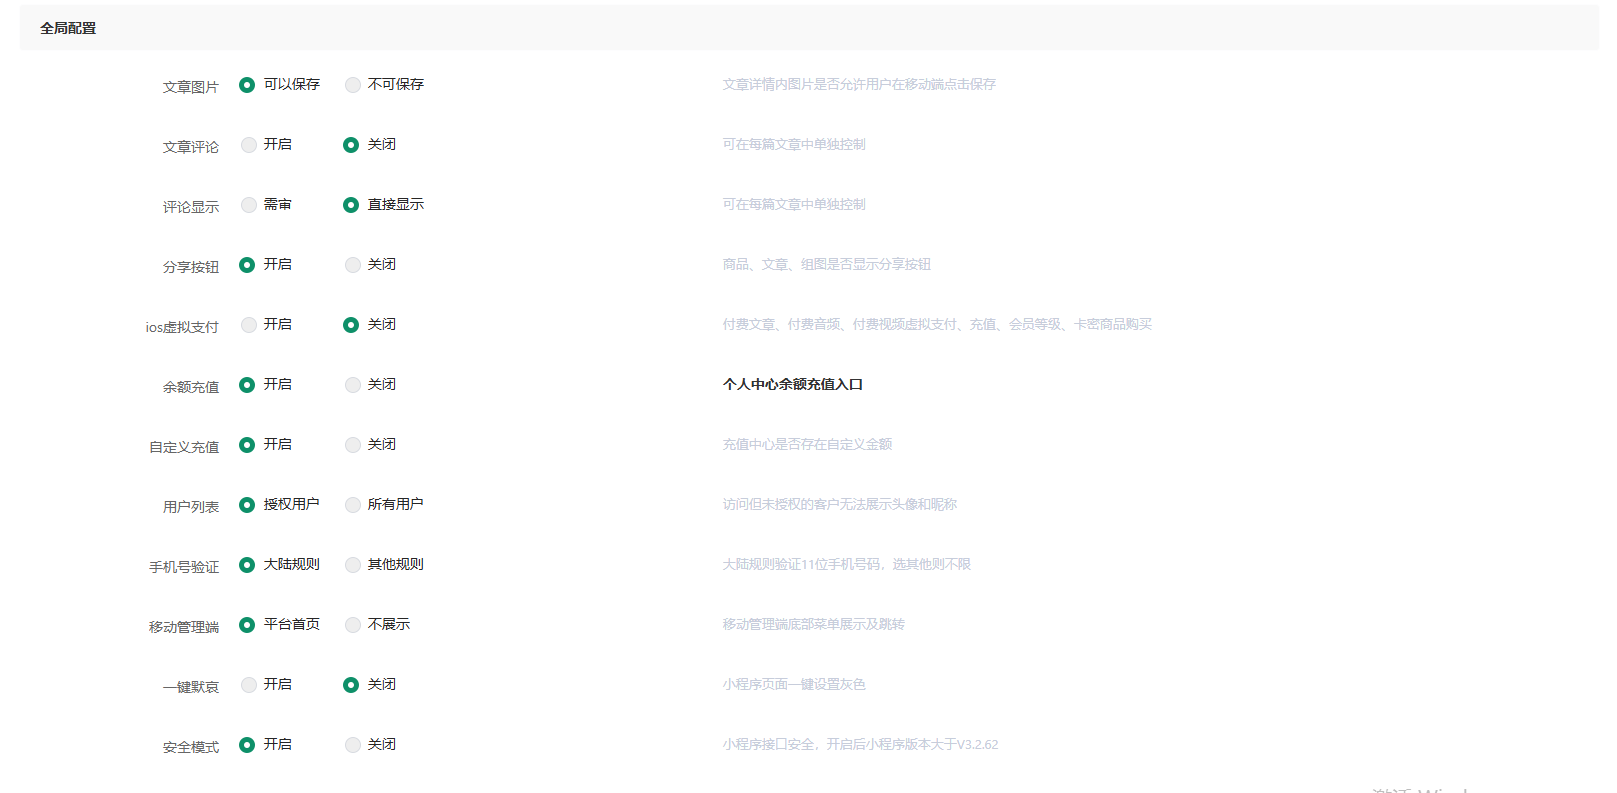This screenshot has height=793, width=1617.
Task: Pick 不展示 for 移动管理端
Action: [x=353, y=625]
